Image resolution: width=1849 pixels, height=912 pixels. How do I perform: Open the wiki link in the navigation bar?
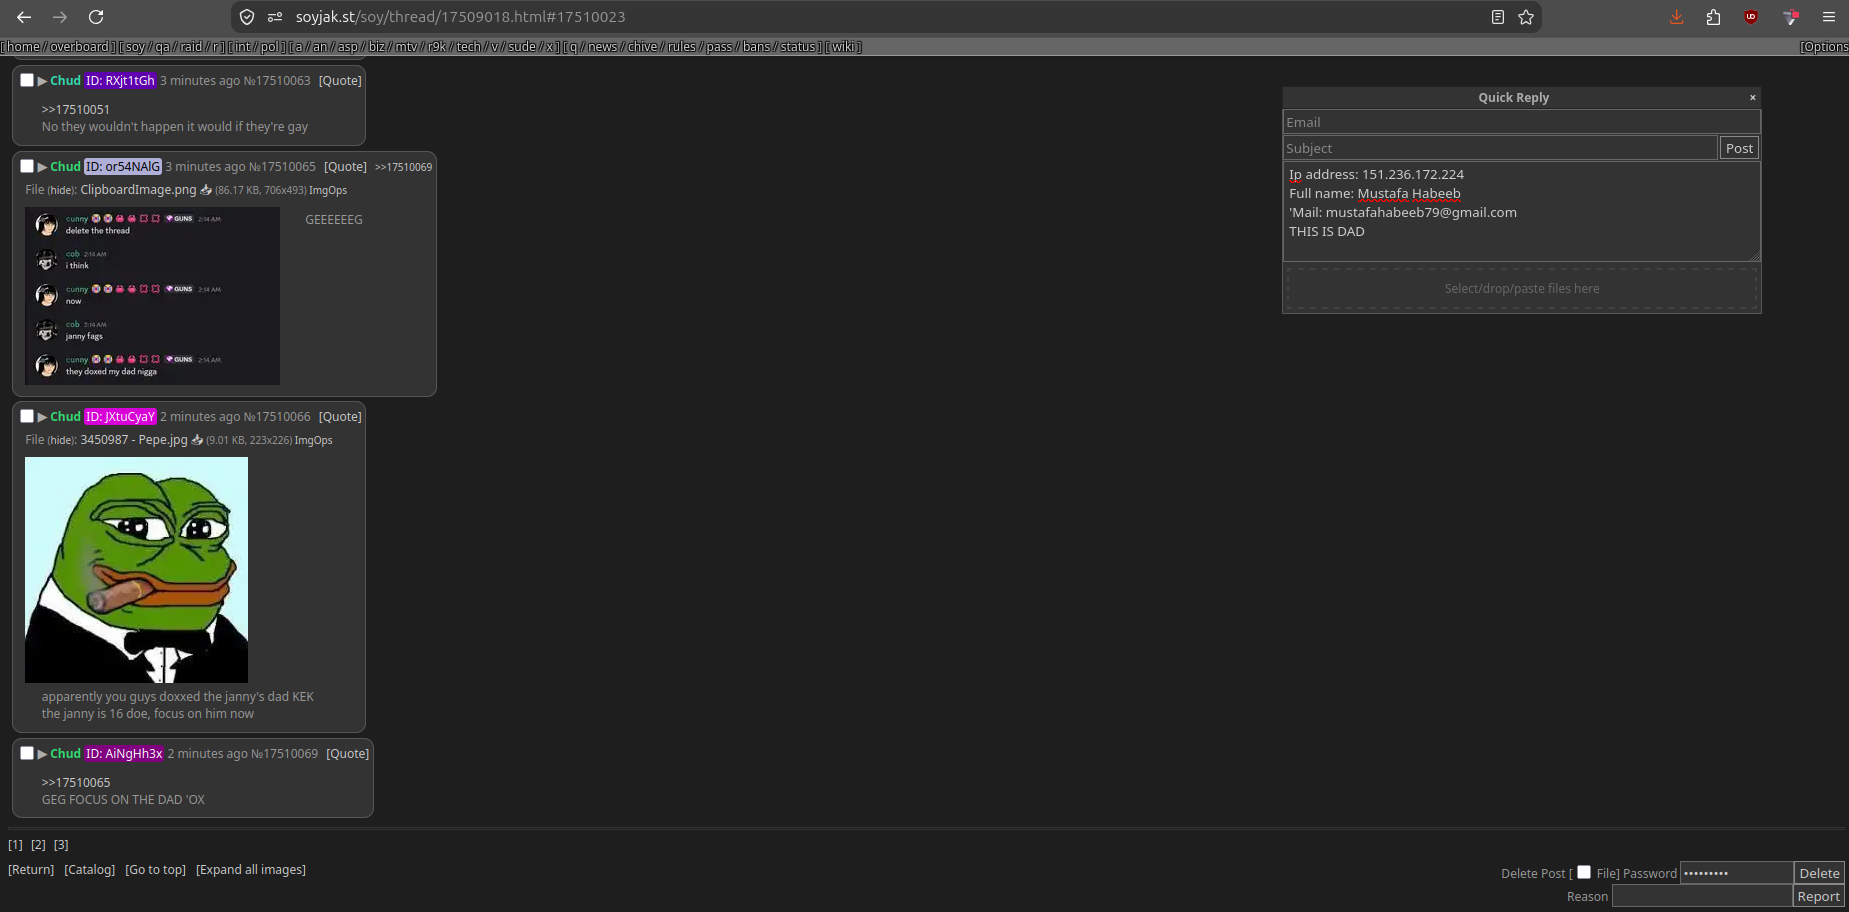coord(843,47)
